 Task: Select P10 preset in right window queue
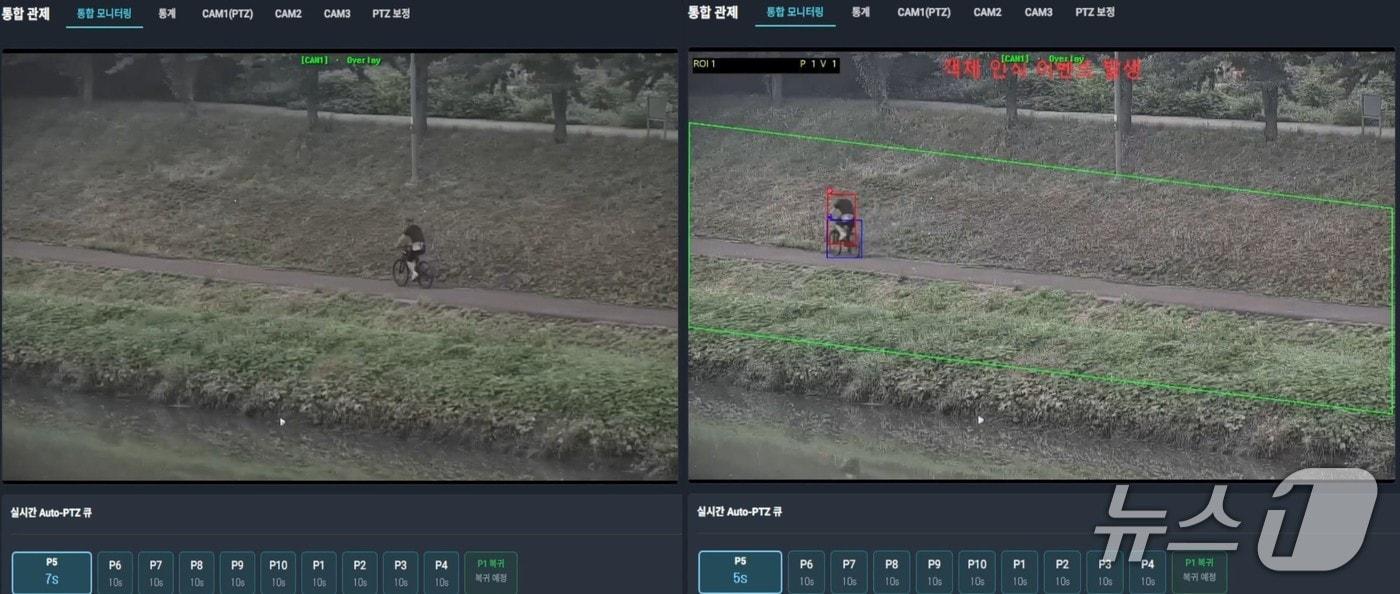[977, 572]
